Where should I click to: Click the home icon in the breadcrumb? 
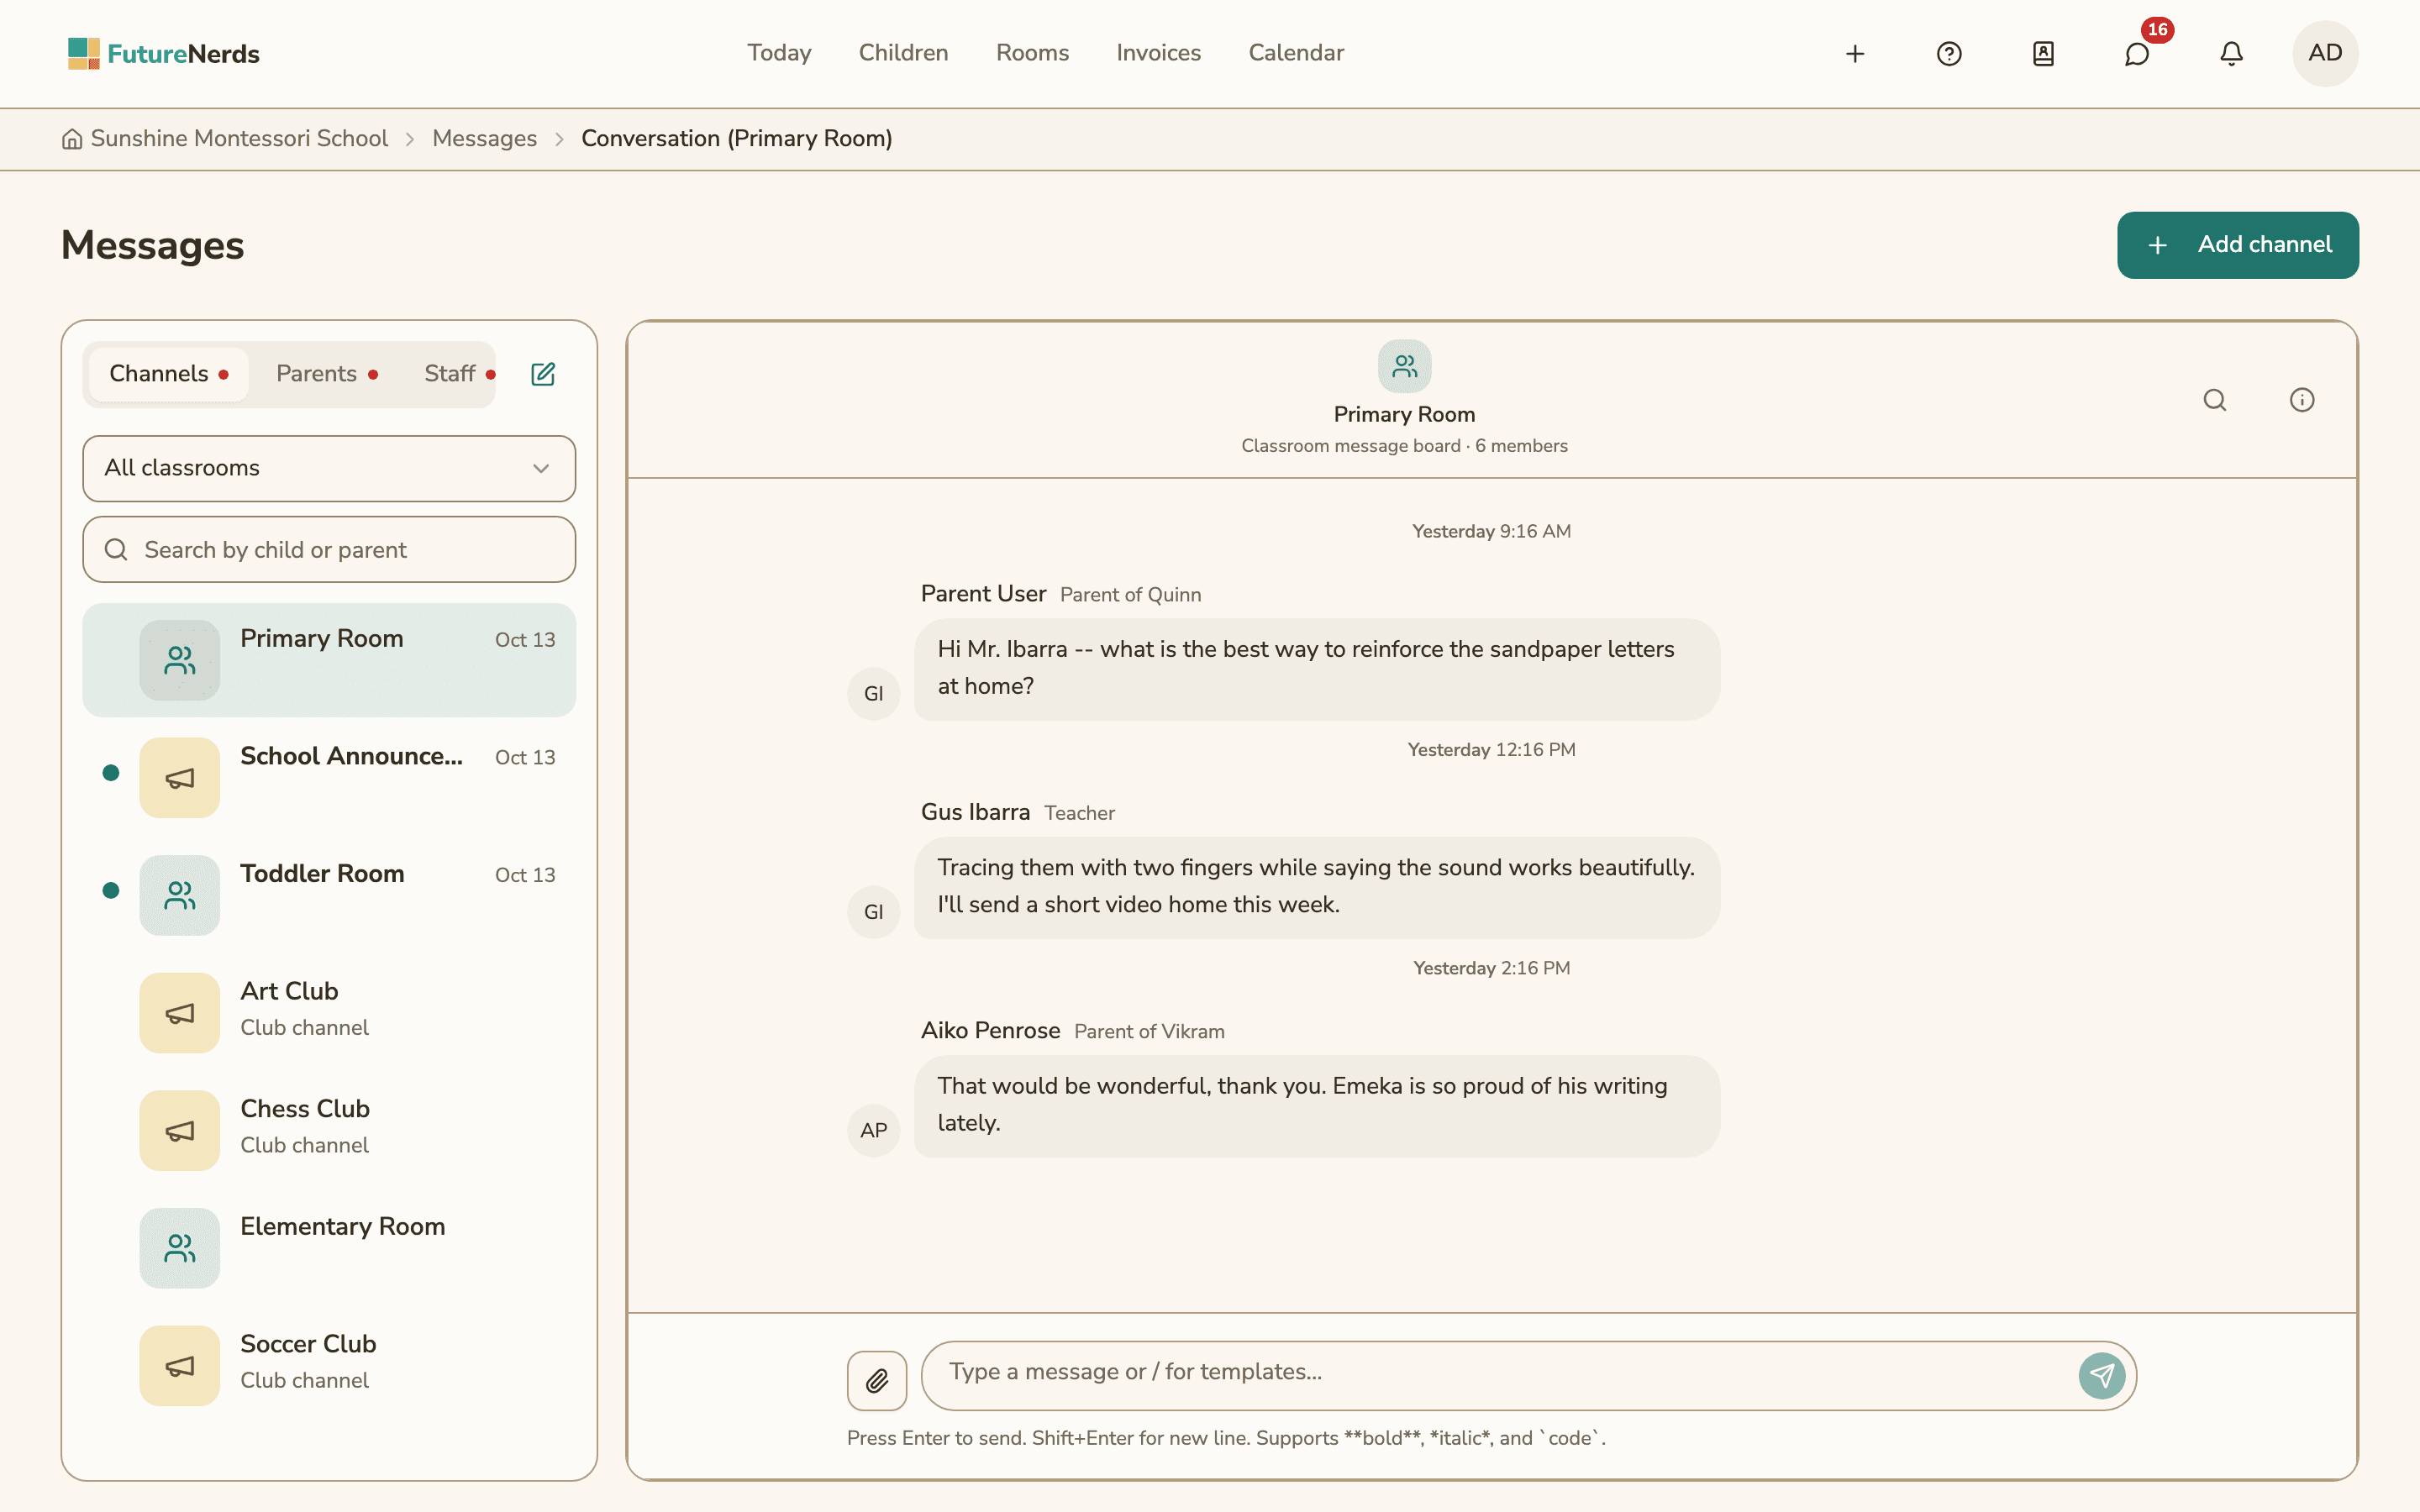coord(72,139)
